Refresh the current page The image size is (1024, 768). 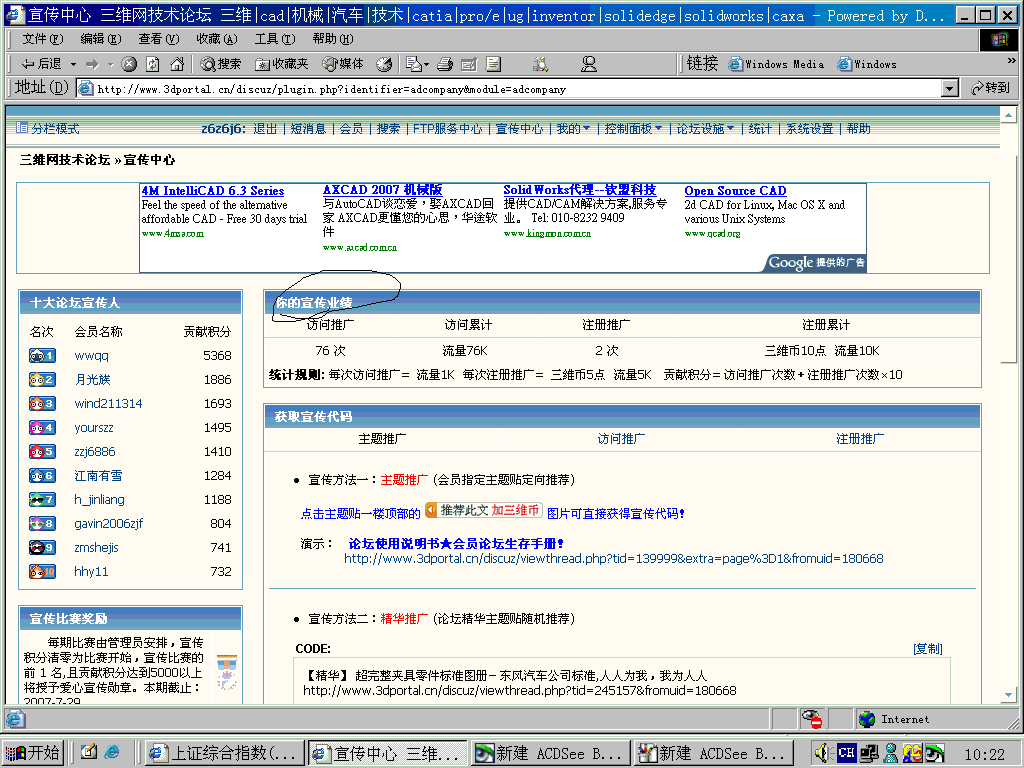(x=151, y=64)
